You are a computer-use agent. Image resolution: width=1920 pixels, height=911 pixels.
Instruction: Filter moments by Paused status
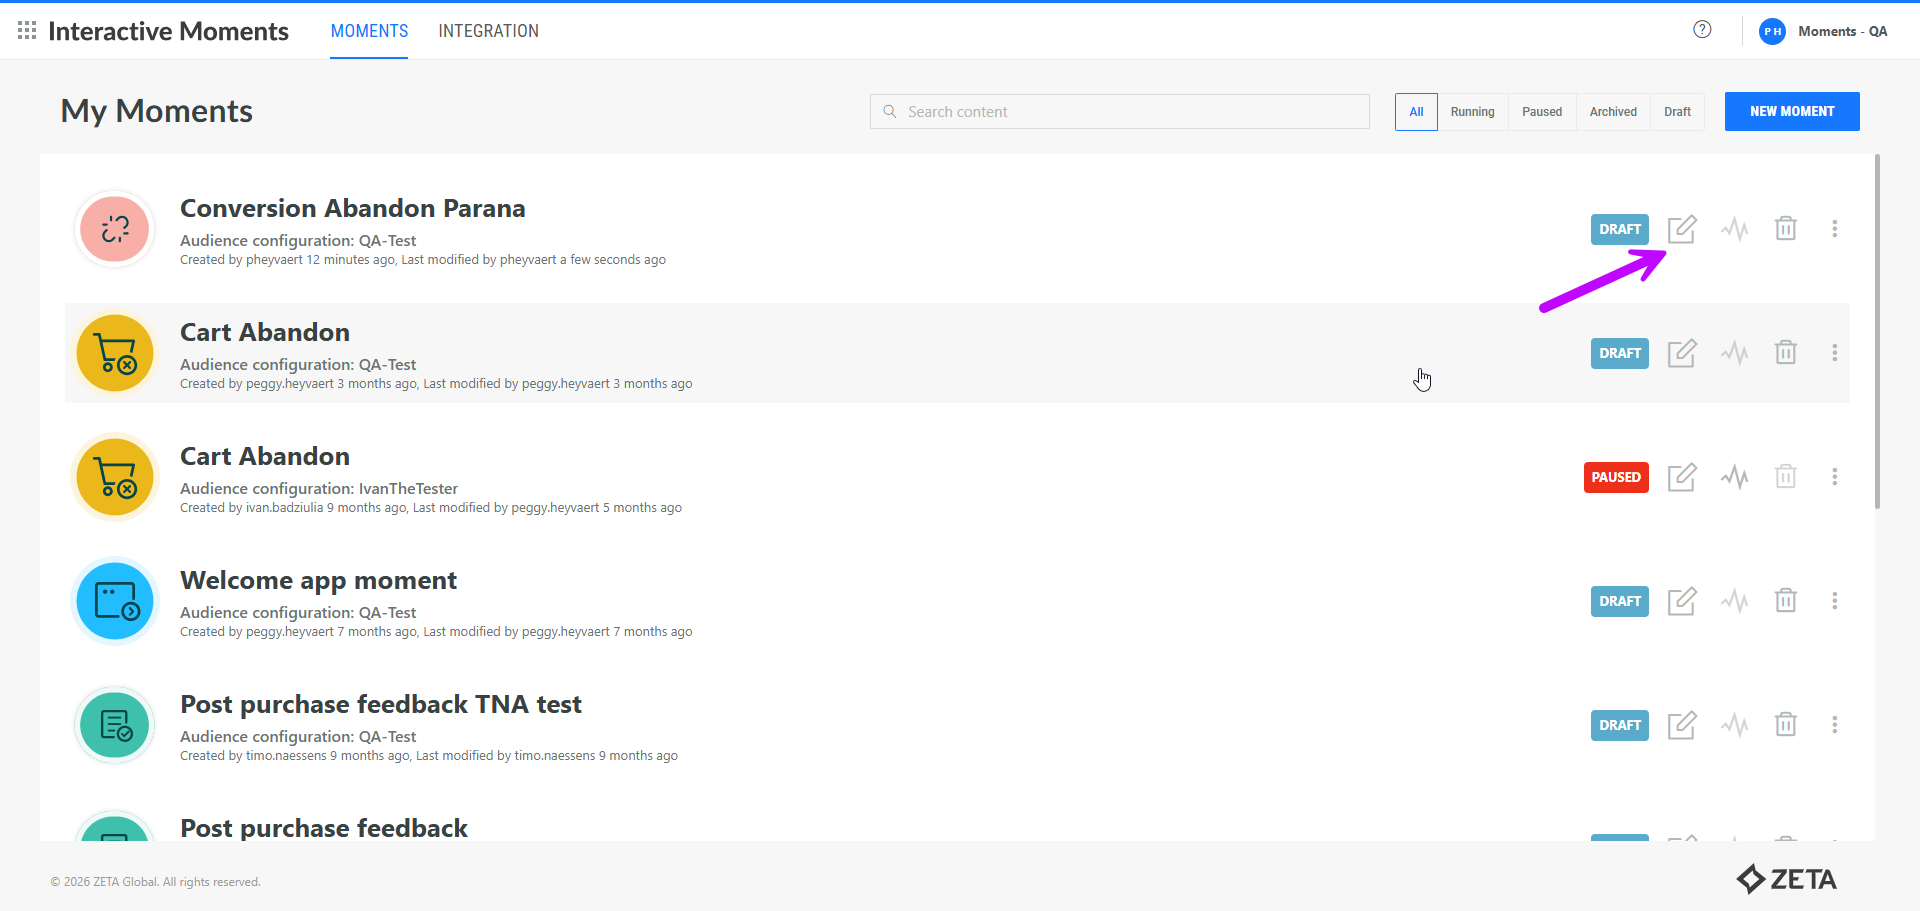point(1541,112)
